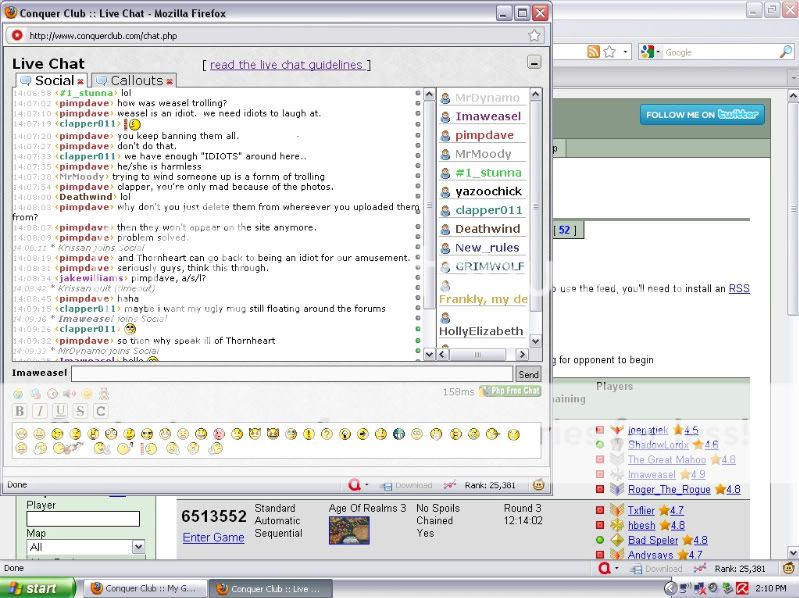This screenshot has height=598, width=799.
Task: Click the sound mute speaker icon in chat toolbar
Action: [x=69, y=393]
